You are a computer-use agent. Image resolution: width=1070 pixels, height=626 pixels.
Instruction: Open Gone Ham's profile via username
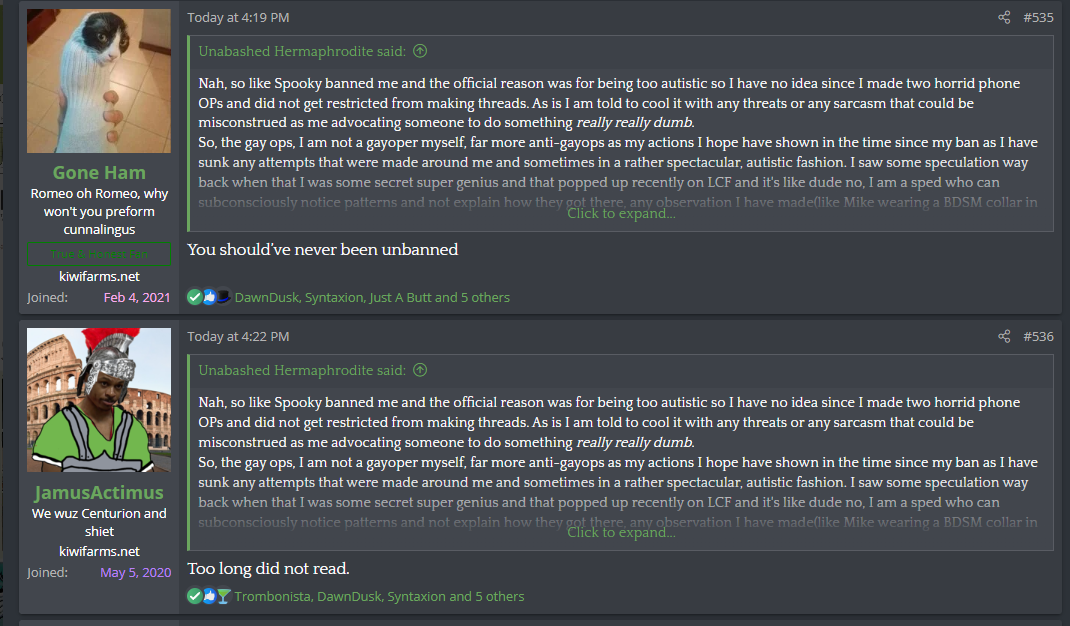[x=99, y=172]
